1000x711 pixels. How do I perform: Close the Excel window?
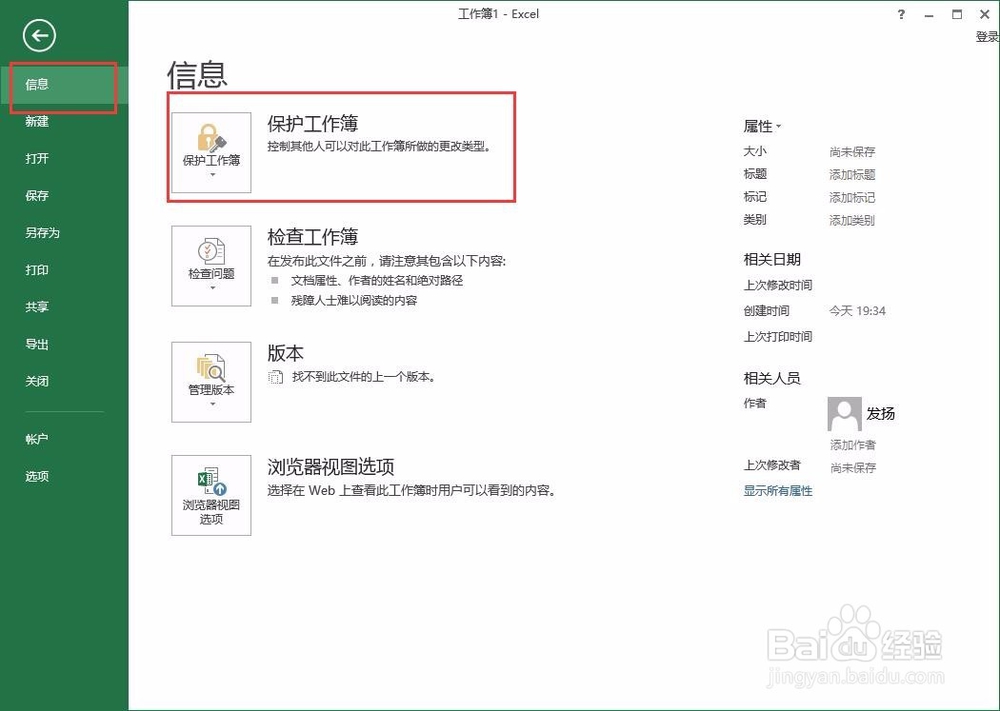point(985,15)
